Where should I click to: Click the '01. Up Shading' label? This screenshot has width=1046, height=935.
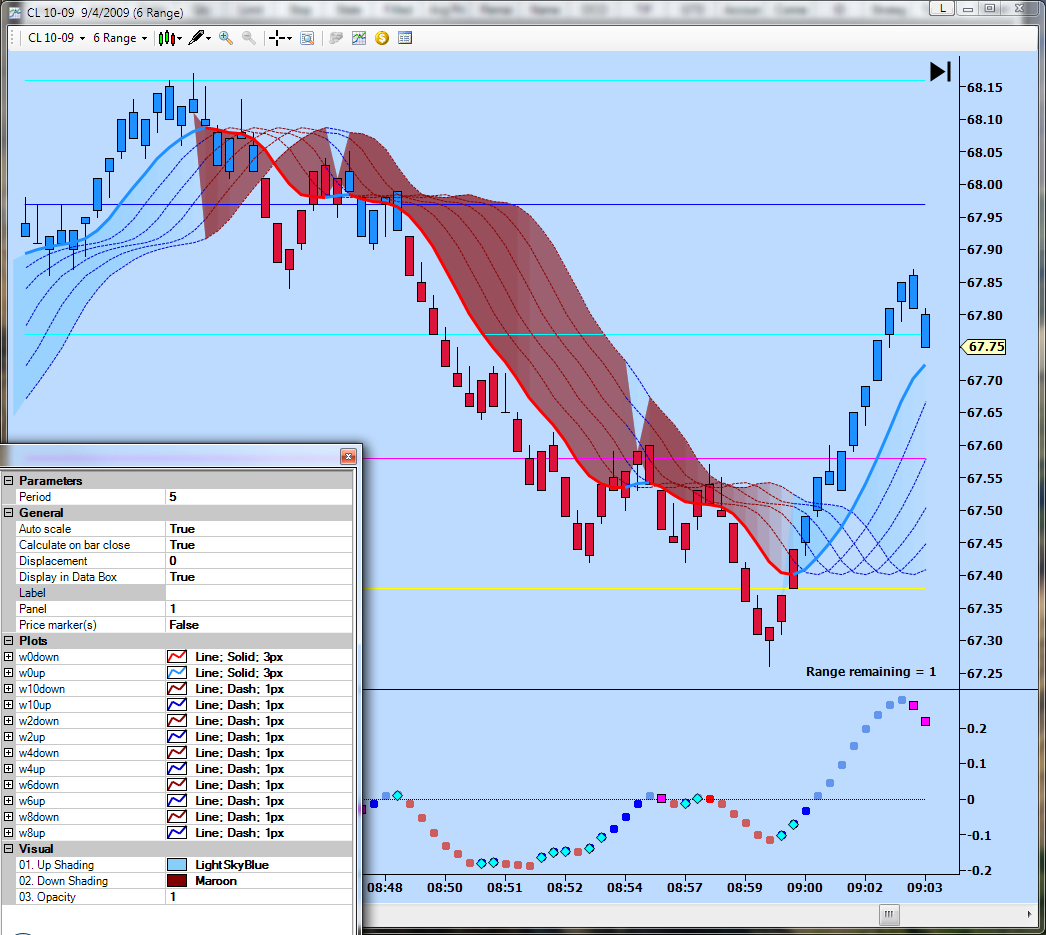pyautogui.click(x=56, y=865)
